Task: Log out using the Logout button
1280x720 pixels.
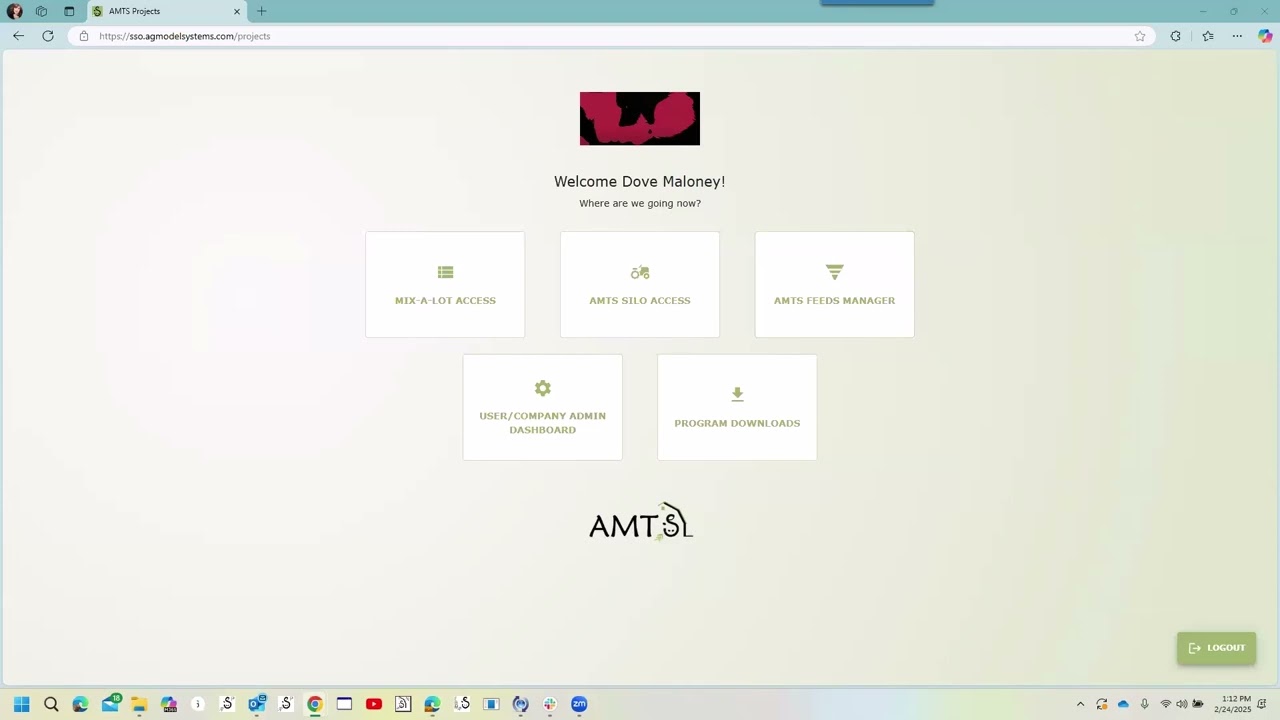Action: pyautogui.click(x=1216, y=648)
